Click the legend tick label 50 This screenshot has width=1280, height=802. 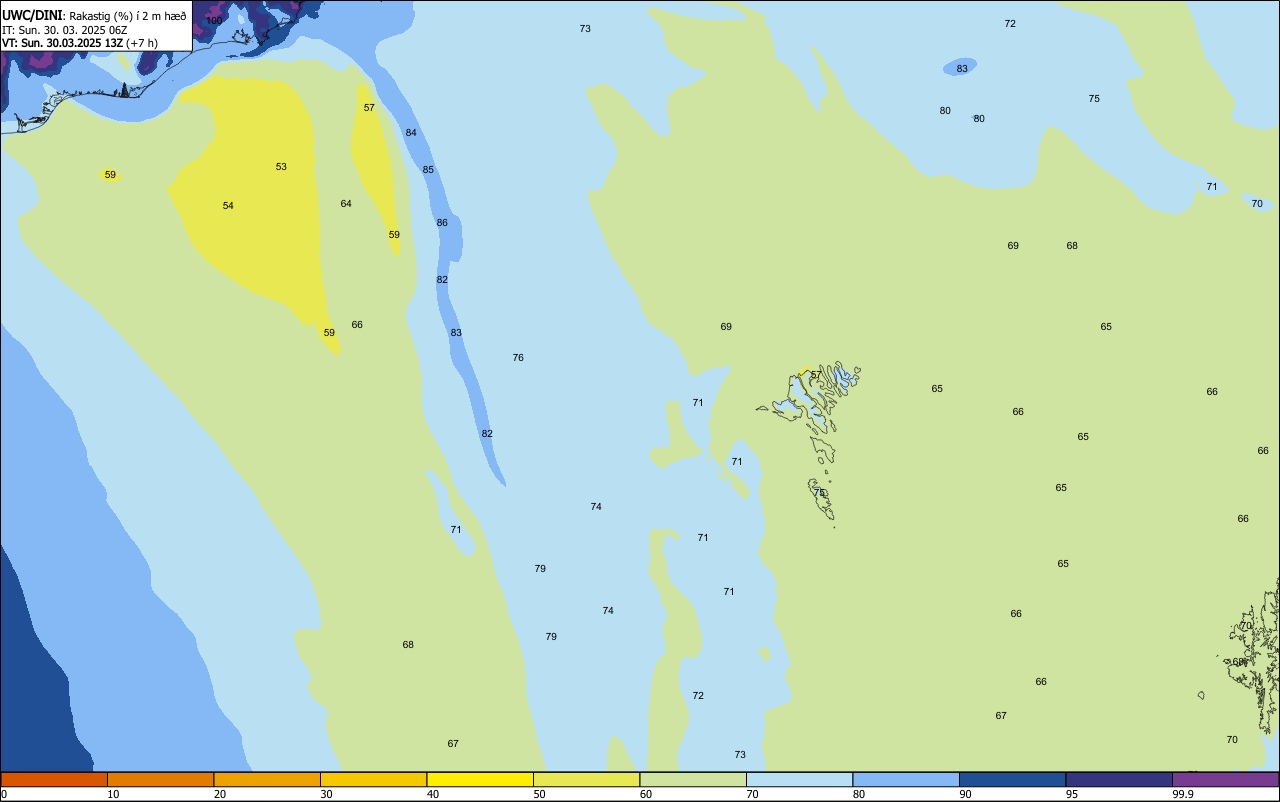pyautogui.click(x=539, y=794)
